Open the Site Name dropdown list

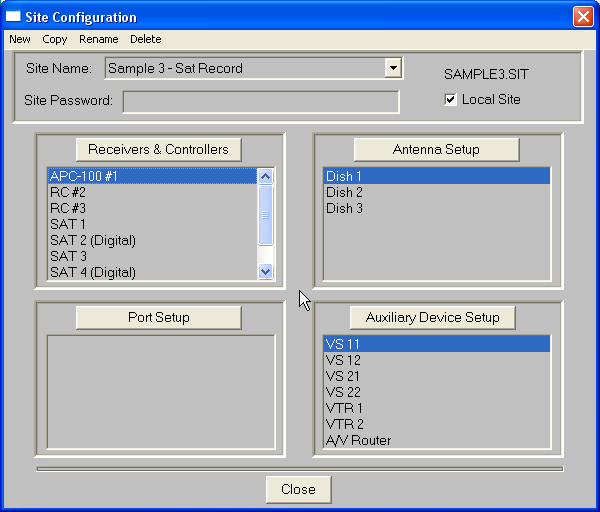point(393,68)
